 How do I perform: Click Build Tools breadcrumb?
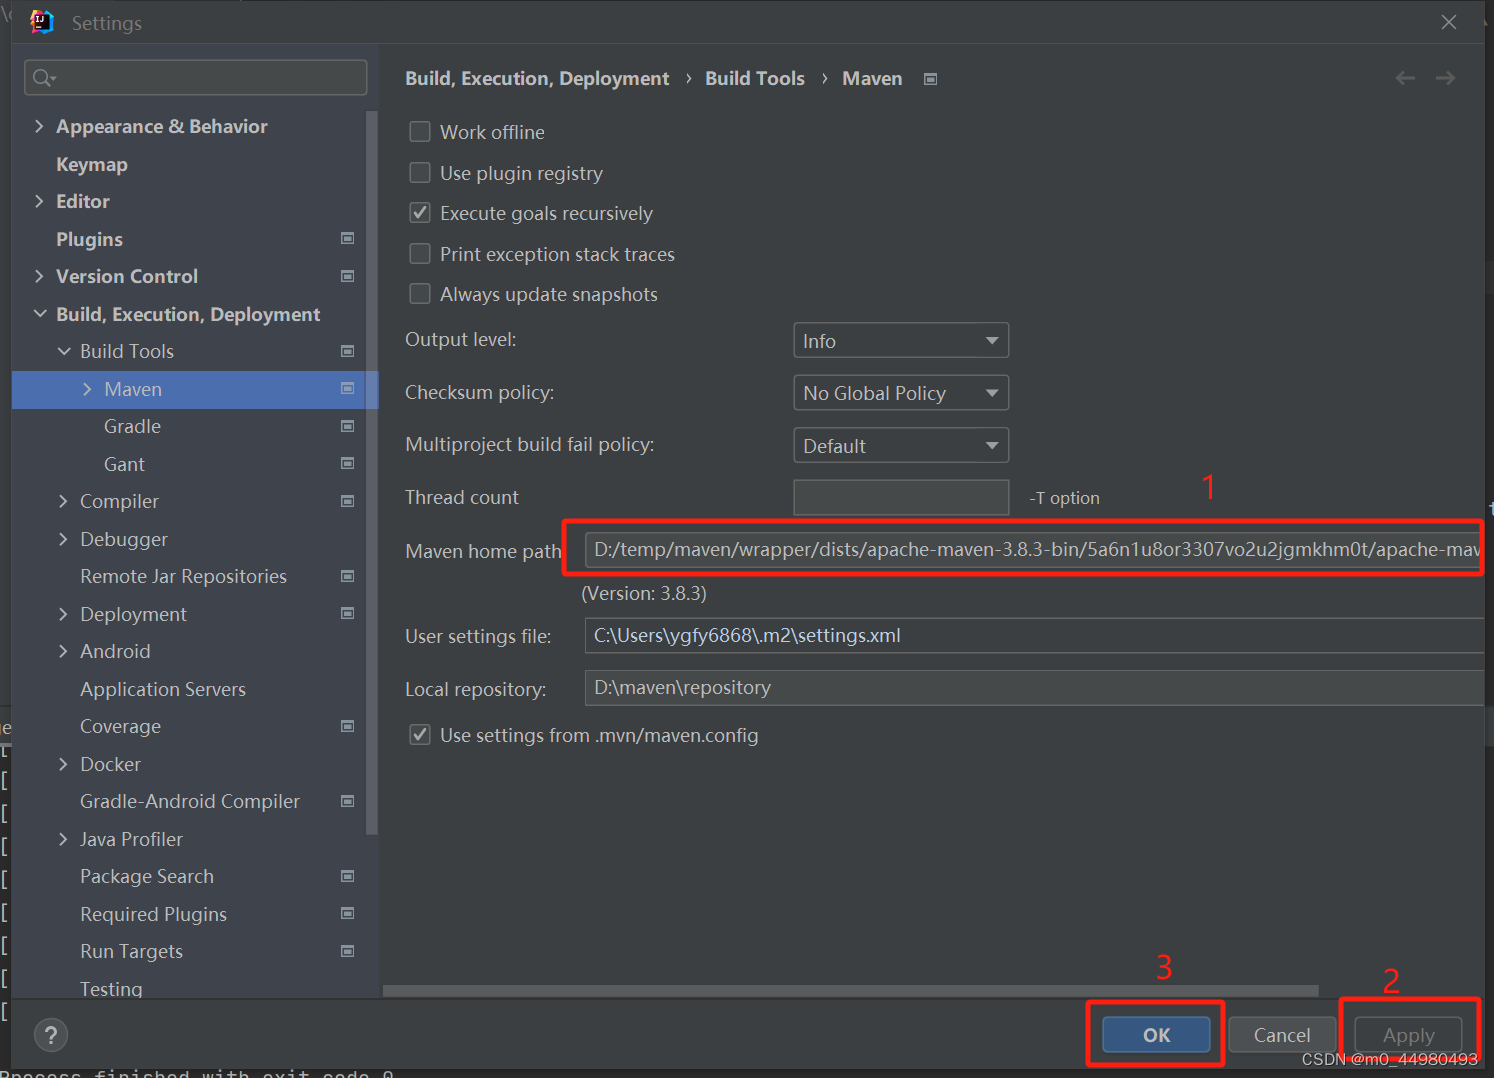click(755, 78)
